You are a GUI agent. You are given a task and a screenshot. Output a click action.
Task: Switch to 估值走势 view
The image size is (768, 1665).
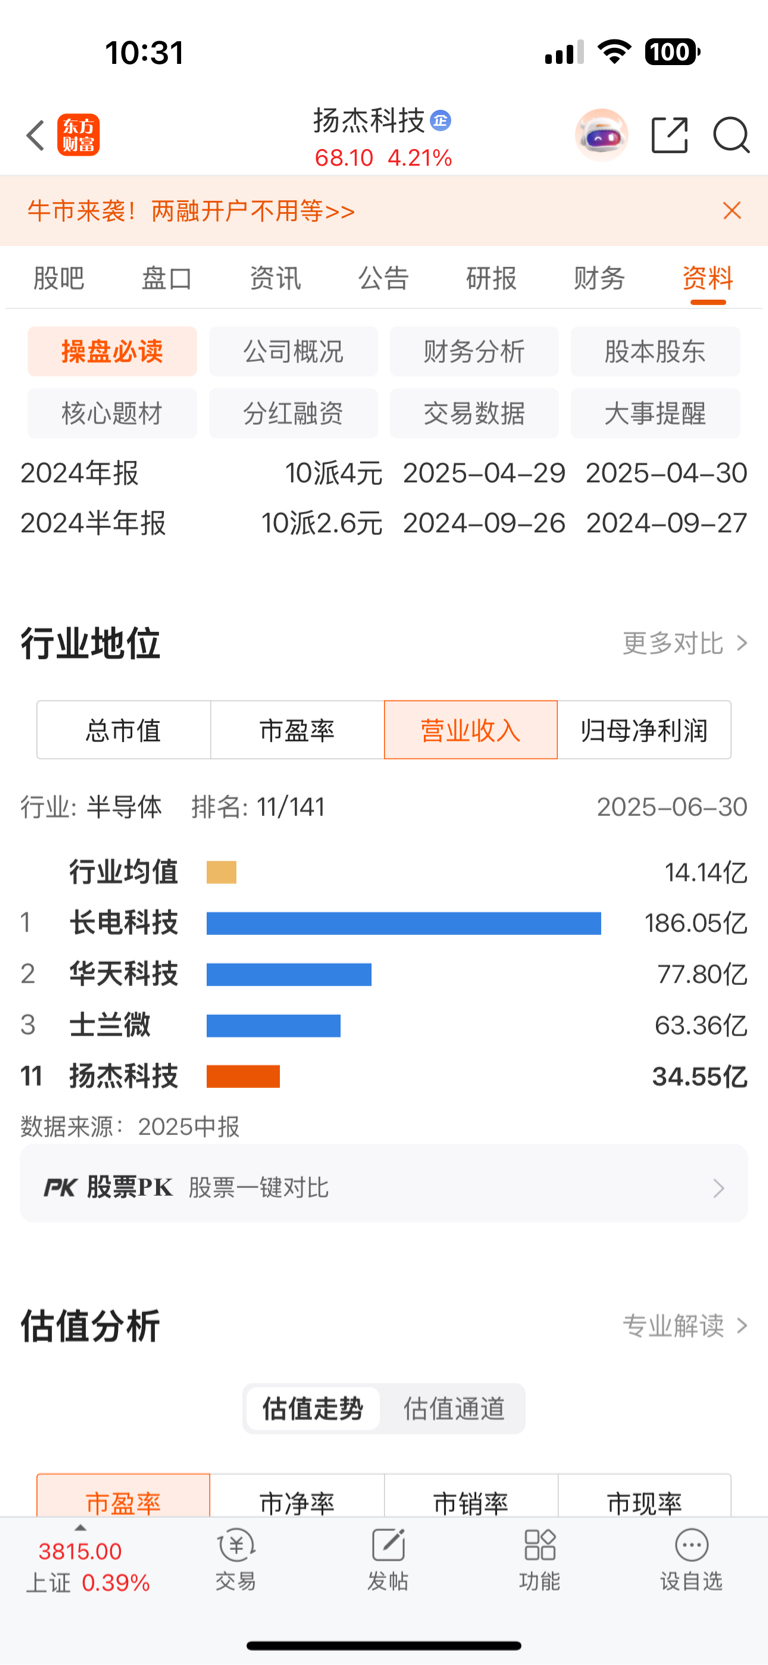pos(313,1409)
